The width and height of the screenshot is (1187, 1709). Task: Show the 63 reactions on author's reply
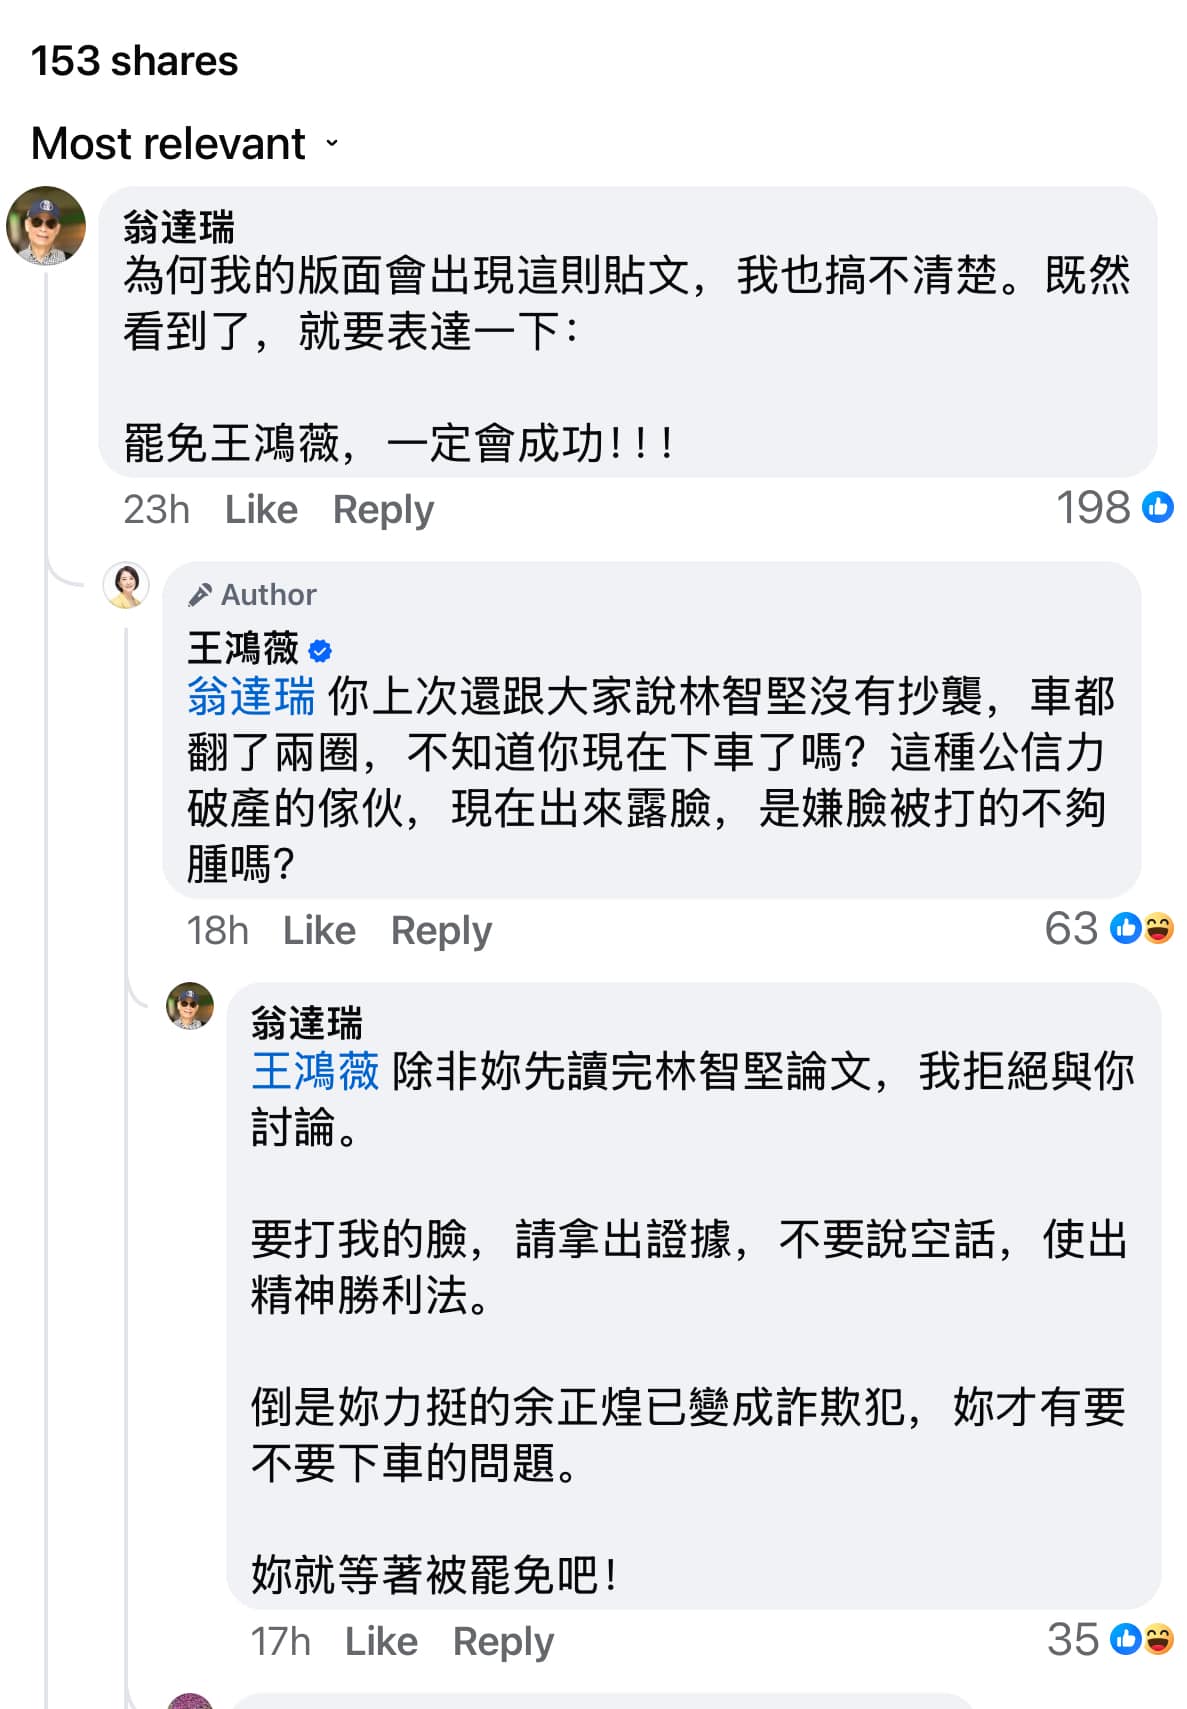click(1107, 929)
